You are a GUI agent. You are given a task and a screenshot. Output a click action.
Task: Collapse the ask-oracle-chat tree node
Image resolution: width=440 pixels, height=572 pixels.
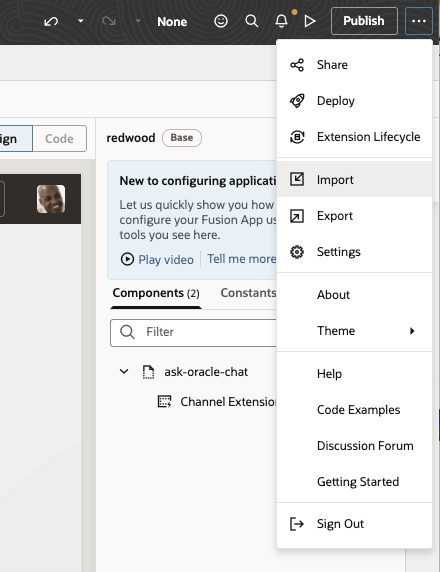pos(124,372)
